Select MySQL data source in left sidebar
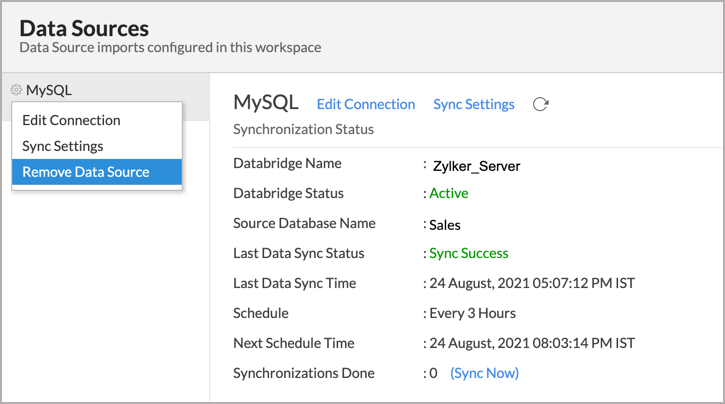This screenshot has height=404, width=725. click(x=49, y=90)
